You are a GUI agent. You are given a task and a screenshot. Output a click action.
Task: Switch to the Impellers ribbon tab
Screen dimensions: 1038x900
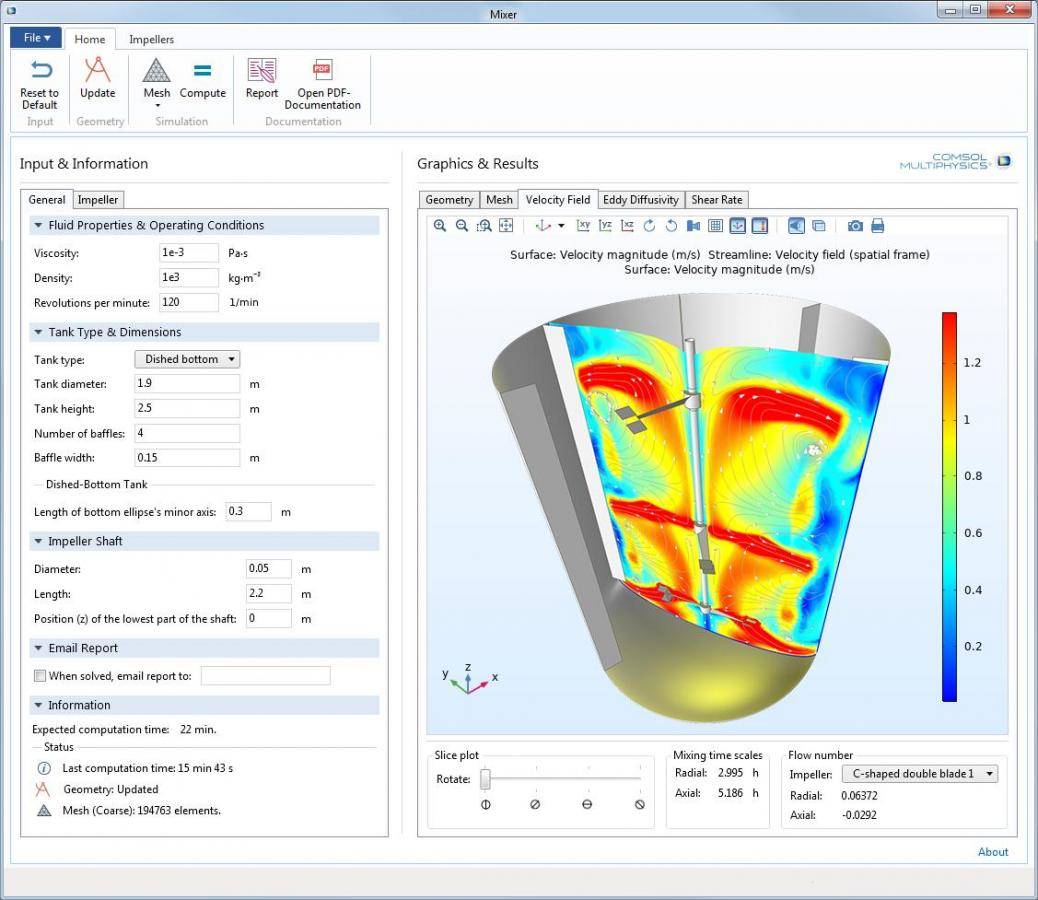point(152,39)
